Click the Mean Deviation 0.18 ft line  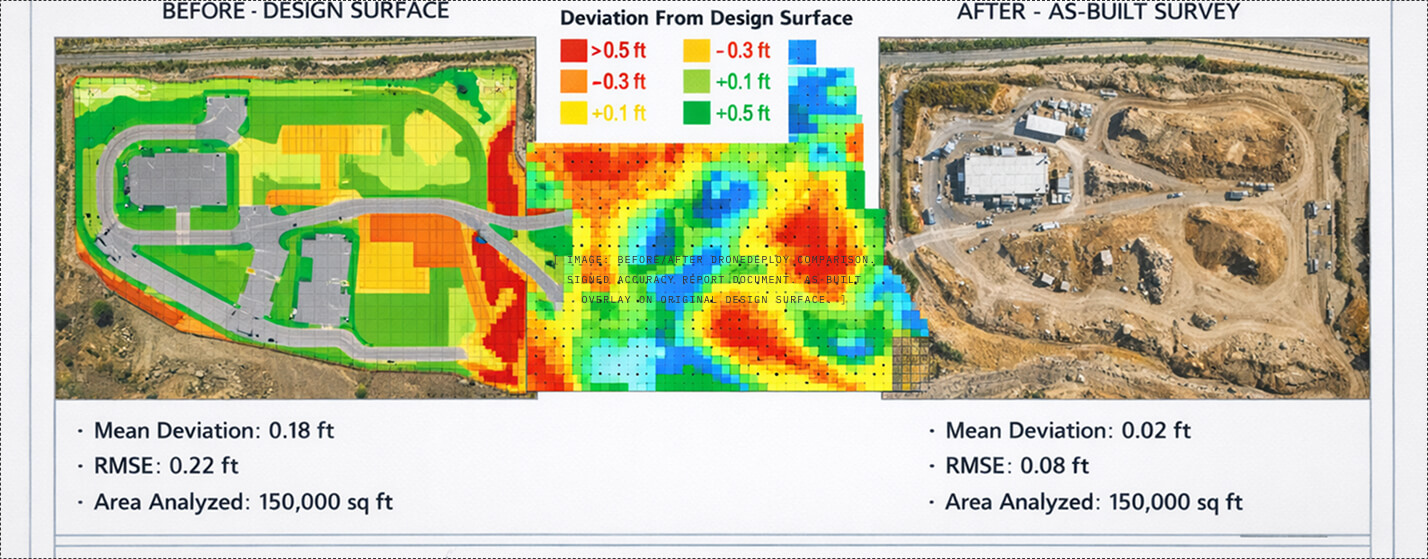[x=213, y=431]
